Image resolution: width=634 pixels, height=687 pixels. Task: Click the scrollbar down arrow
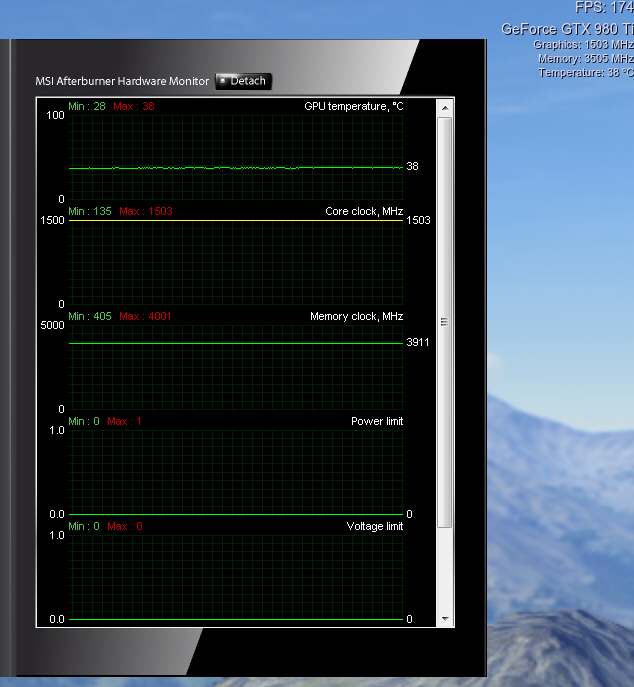click(x=445, y=619)
